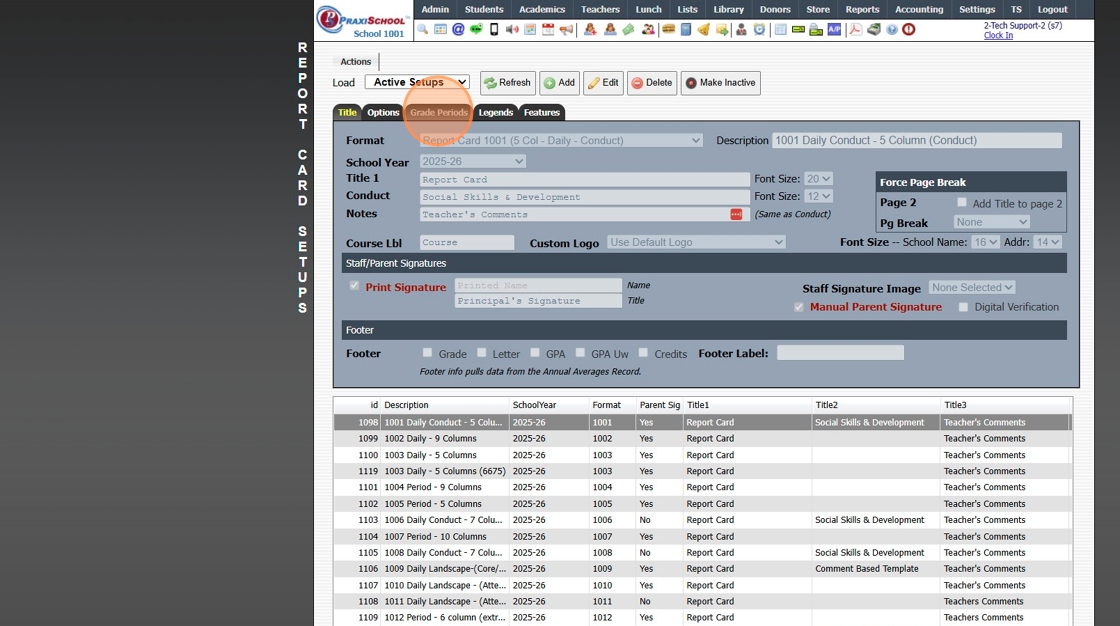Open the Staff Signature Image dropdown
This screenshot has width=1120, height=626.
(x=971, y=287)
